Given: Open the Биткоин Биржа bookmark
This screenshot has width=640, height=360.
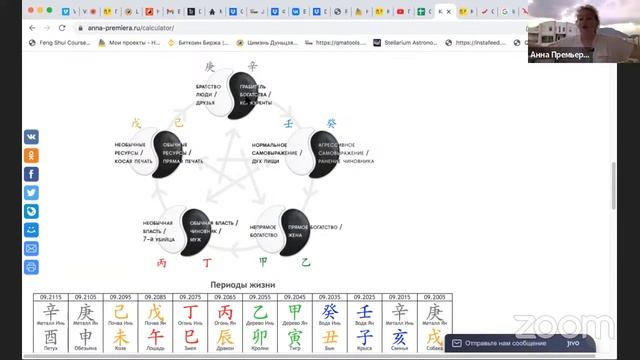Looking at the screenshot, I should pos(199,42).
